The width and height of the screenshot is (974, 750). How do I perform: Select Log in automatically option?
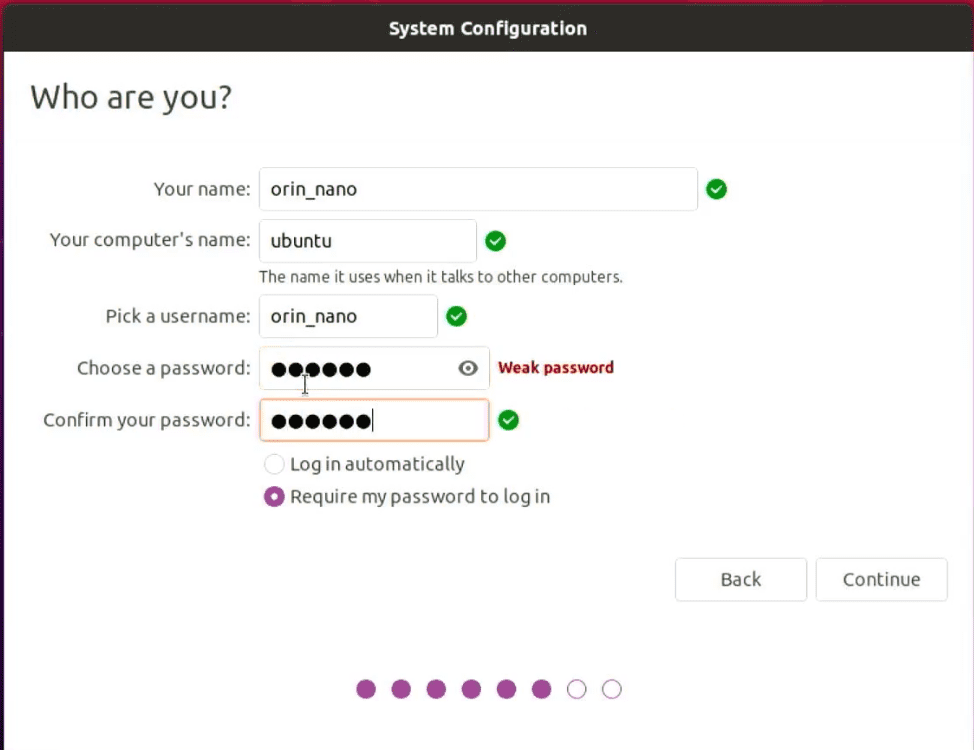point(274,464)
